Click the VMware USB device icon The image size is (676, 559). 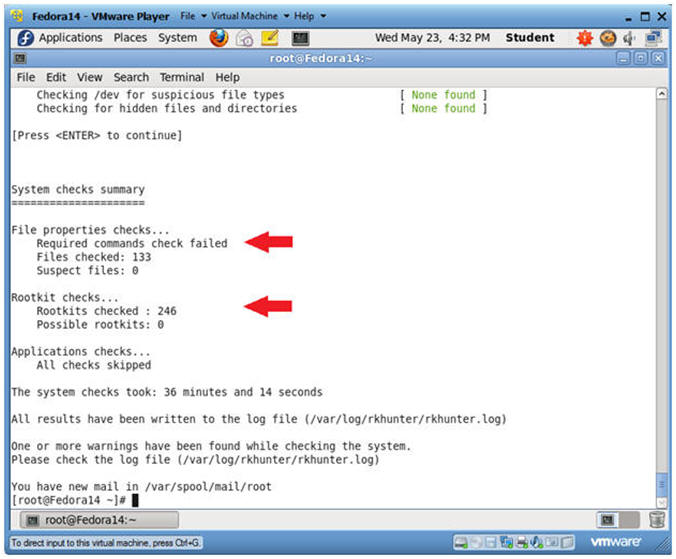[x=552, y=543]
